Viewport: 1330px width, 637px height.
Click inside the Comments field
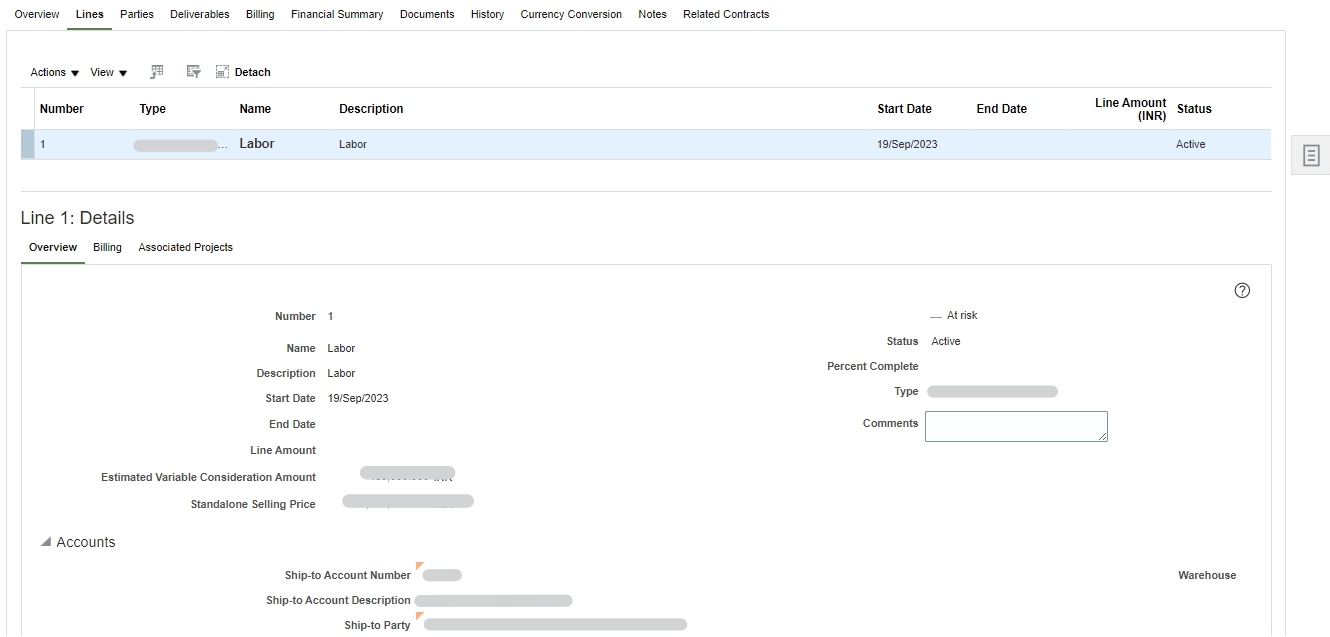tap(1015, 426)
